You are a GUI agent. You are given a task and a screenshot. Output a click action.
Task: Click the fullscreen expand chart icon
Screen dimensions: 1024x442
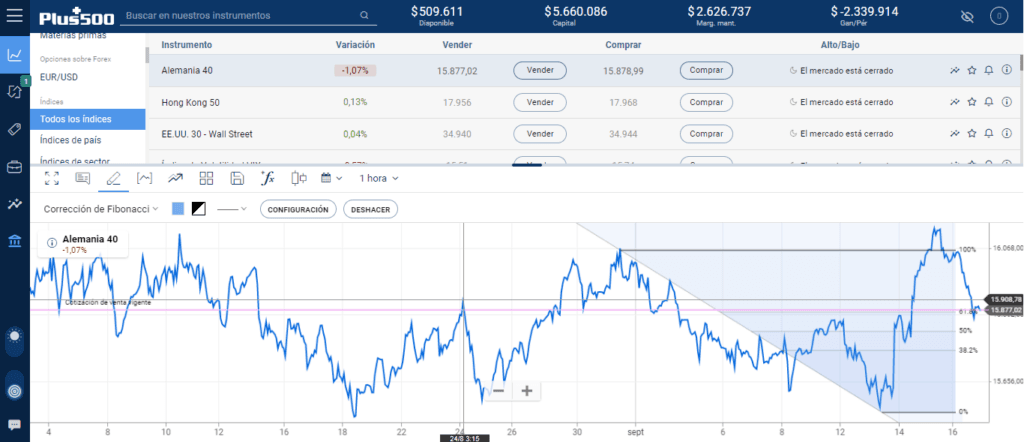tap(52, 178)
